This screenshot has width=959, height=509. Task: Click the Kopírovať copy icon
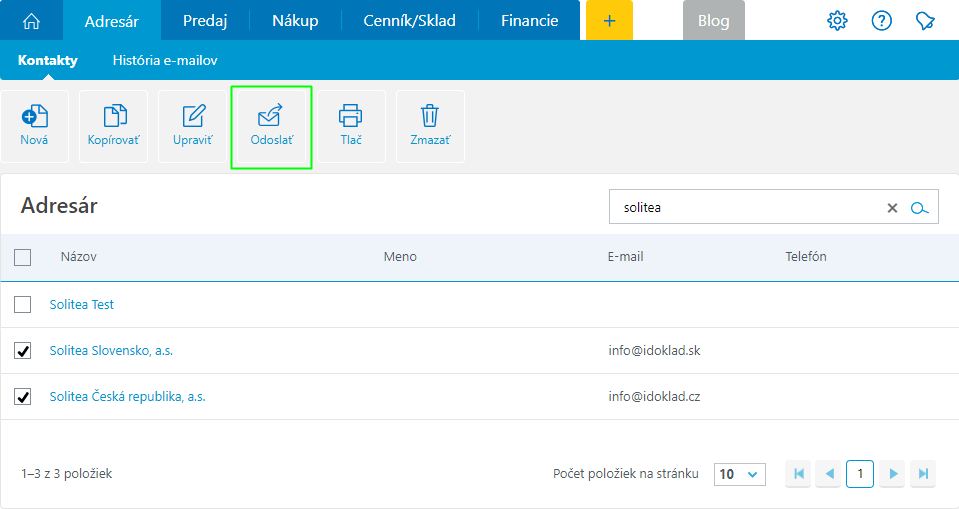point(113,116)
